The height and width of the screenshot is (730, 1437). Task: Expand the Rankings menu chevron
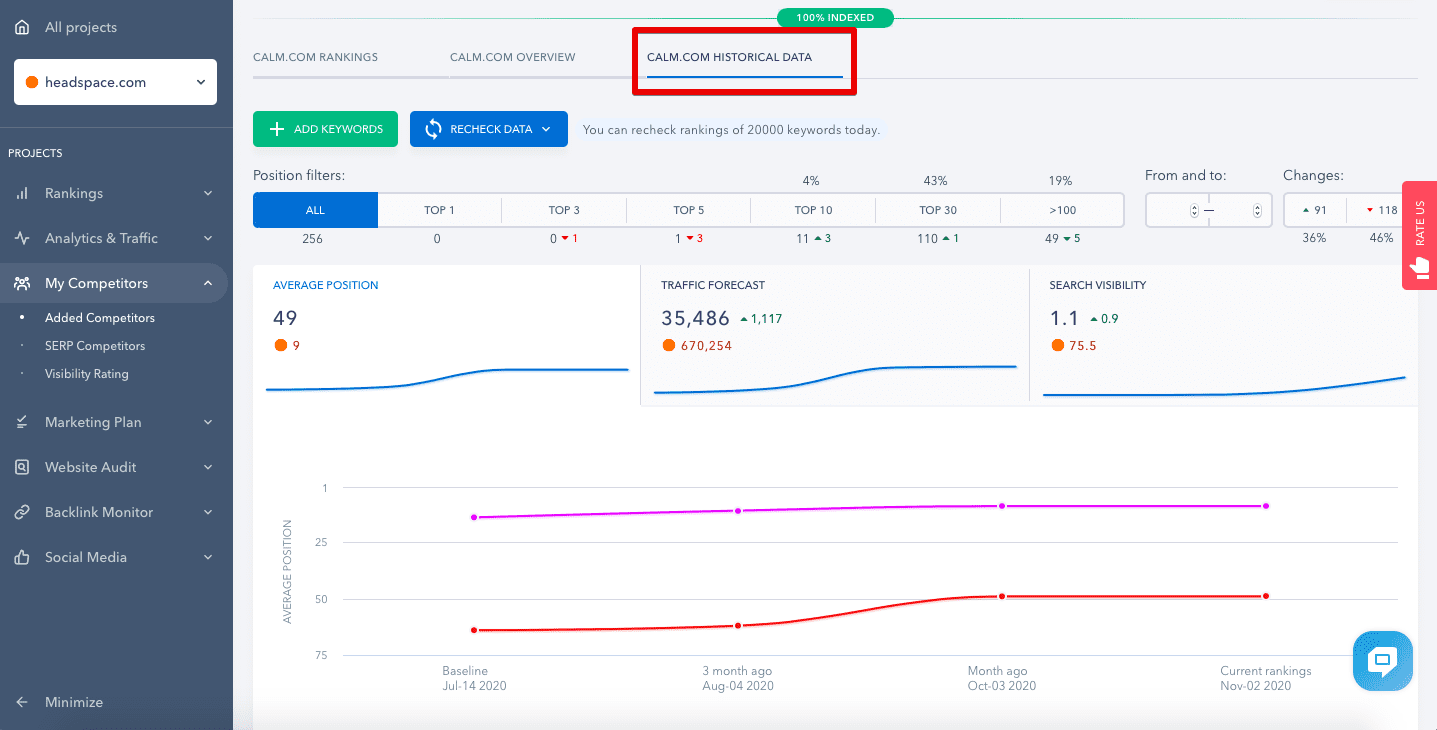click(x=208, y=193)
